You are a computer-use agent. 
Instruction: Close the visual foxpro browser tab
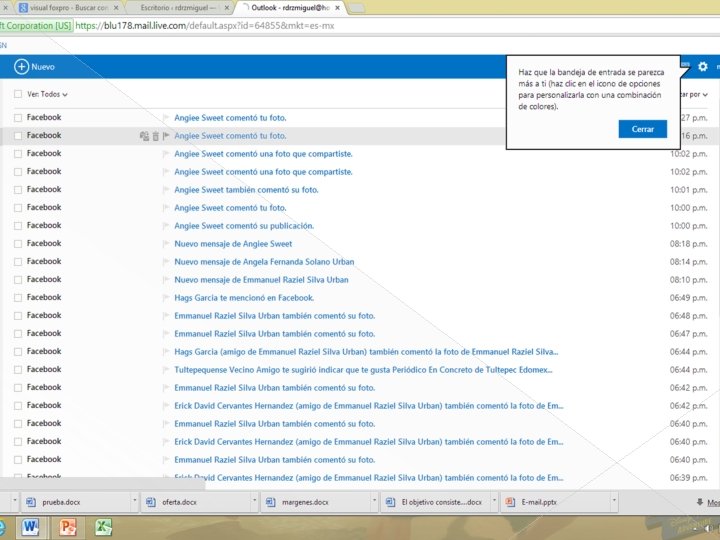point(116,8)
